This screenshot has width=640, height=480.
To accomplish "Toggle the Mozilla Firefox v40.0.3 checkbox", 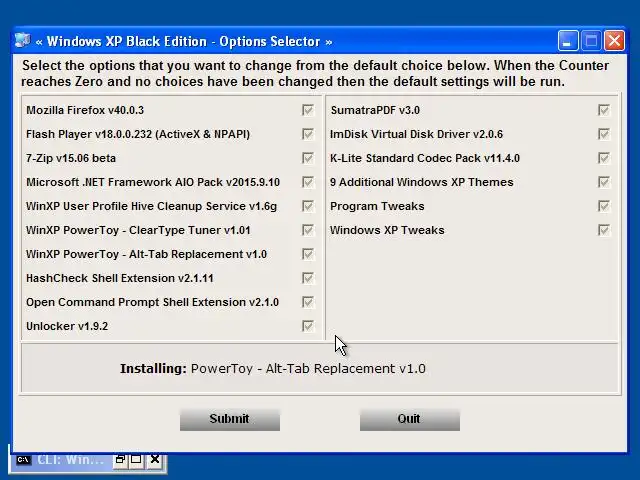I will point(308,110).
